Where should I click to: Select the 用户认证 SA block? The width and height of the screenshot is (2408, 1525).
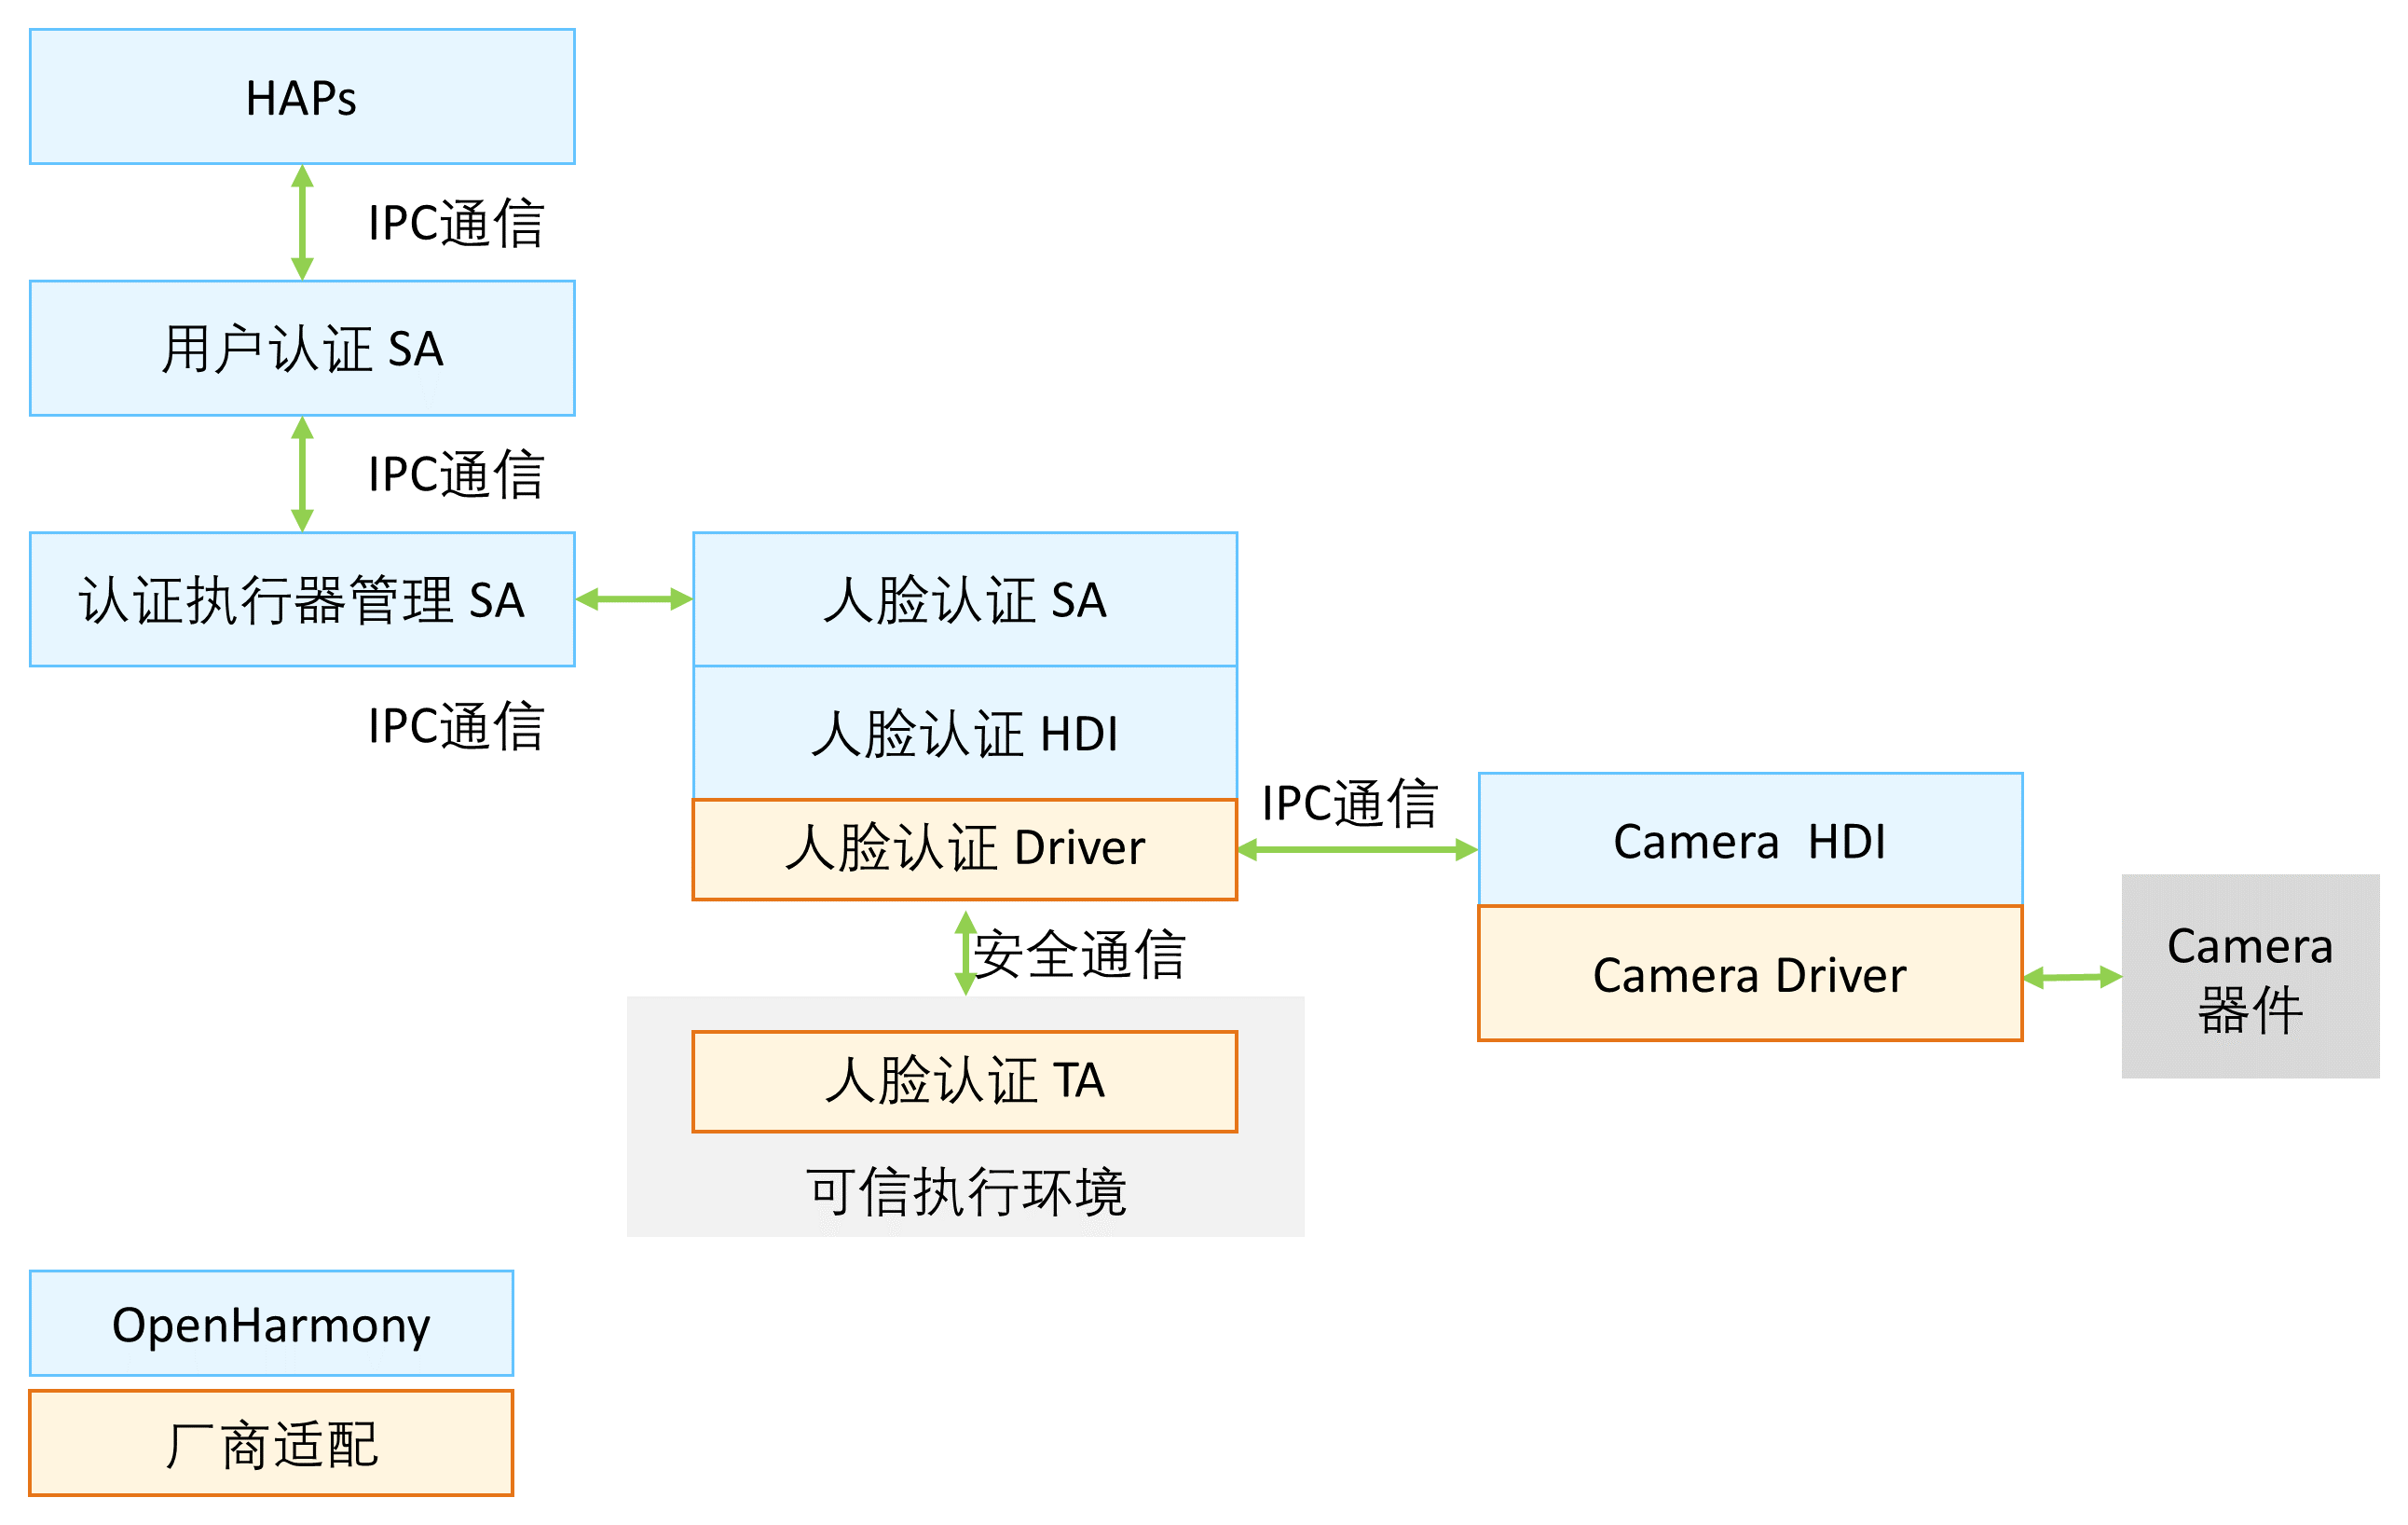pos(302,348)
